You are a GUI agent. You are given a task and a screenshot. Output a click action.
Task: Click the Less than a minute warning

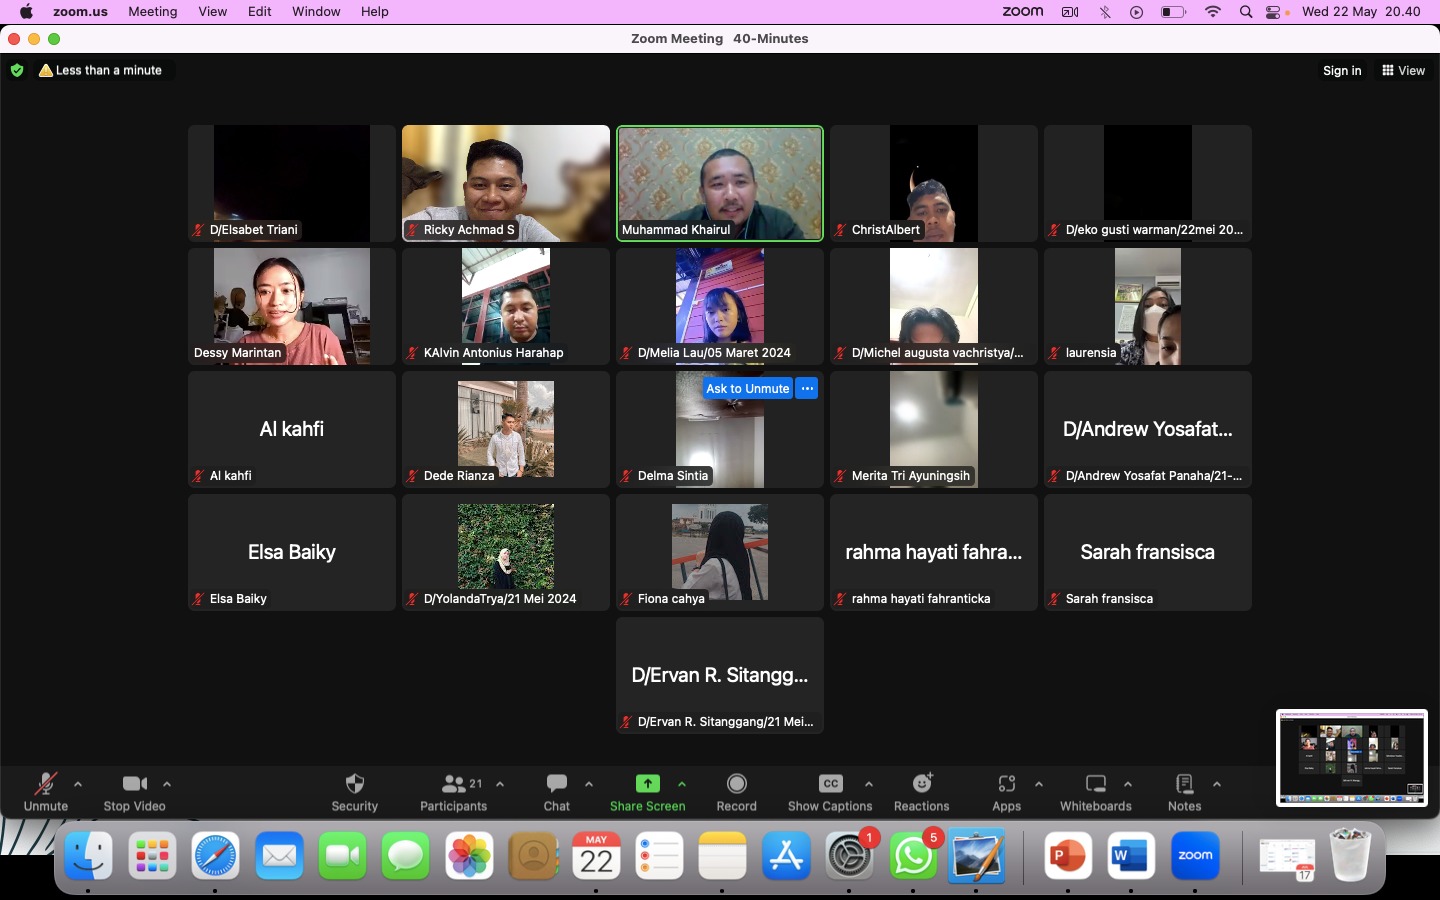click(x=100, y=71)
